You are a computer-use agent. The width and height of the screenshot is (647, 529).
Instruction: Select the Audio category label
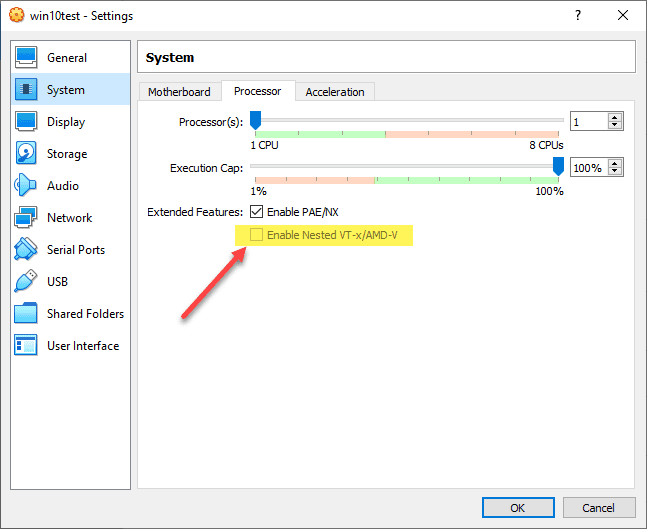pyautogui.click(x=63, y=186)
